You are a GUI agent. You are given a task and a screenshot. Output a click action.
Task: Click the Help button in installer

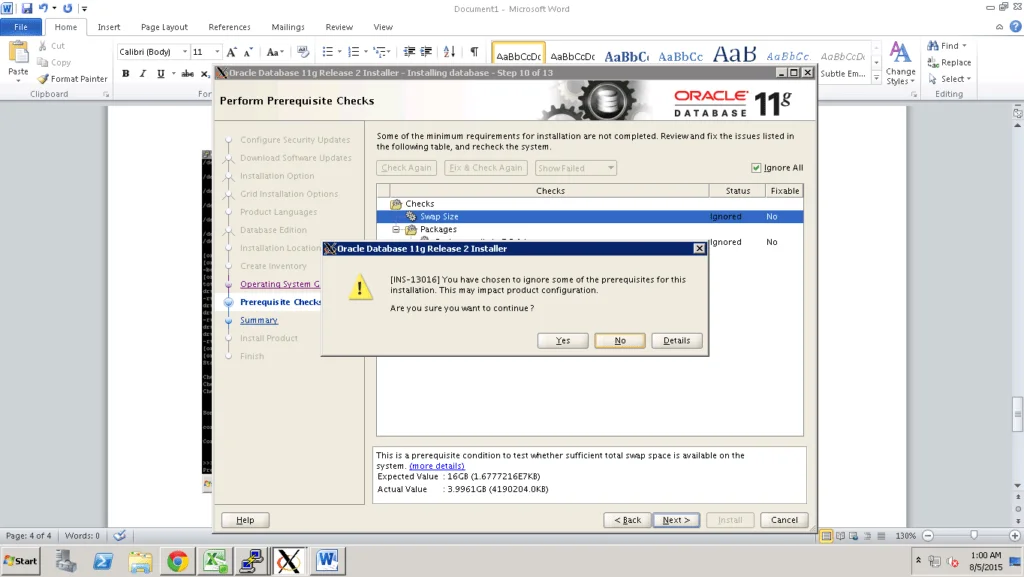[x=245, y=520]
